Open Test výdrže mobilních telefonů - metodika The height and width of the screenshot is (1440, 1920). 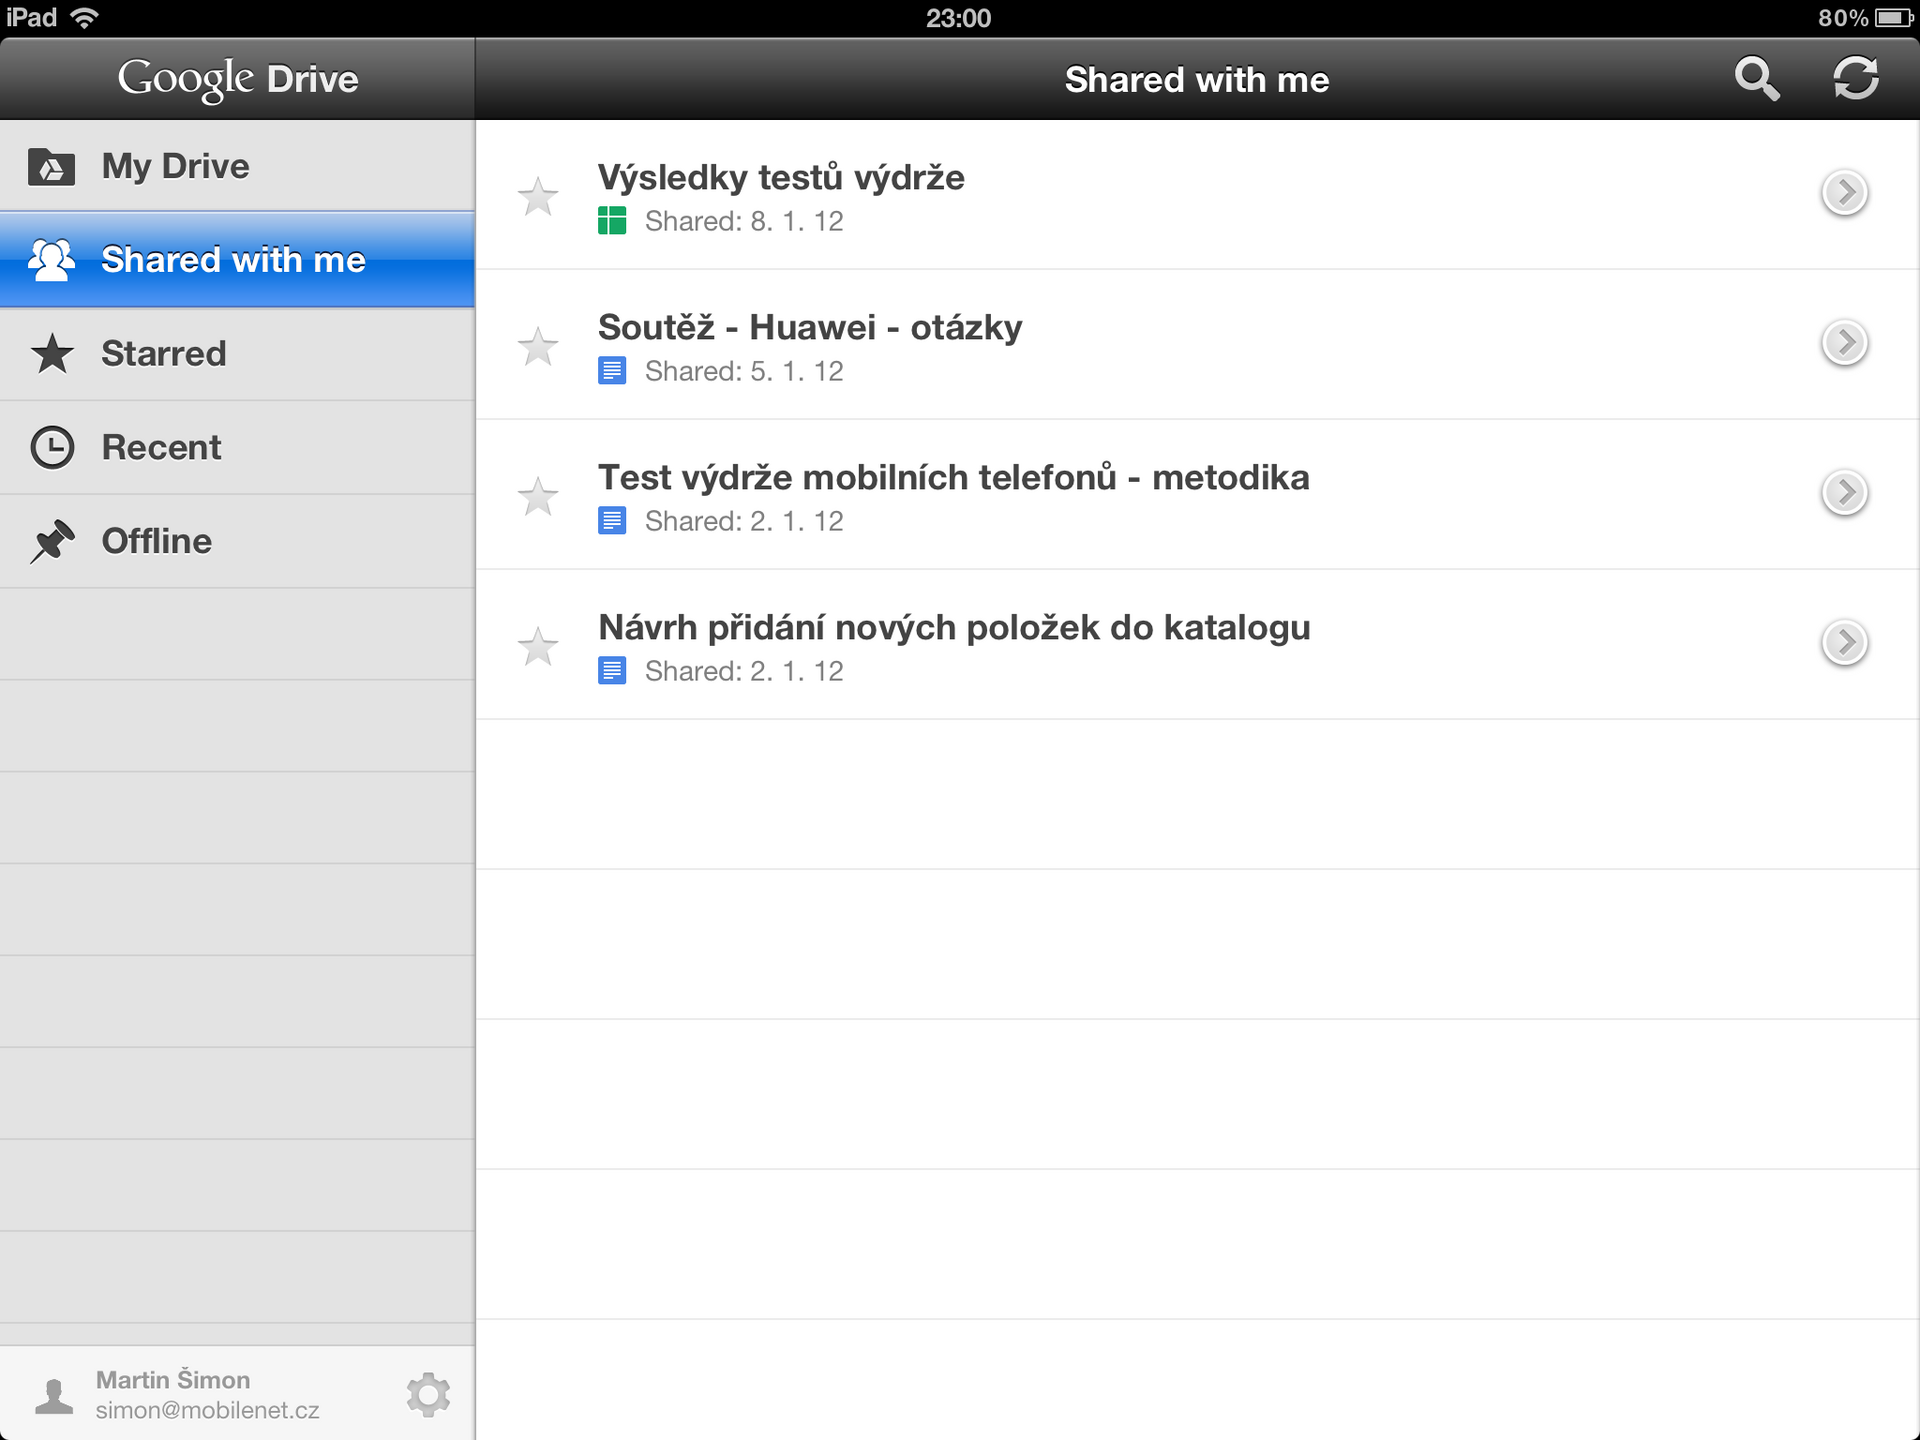953,477
